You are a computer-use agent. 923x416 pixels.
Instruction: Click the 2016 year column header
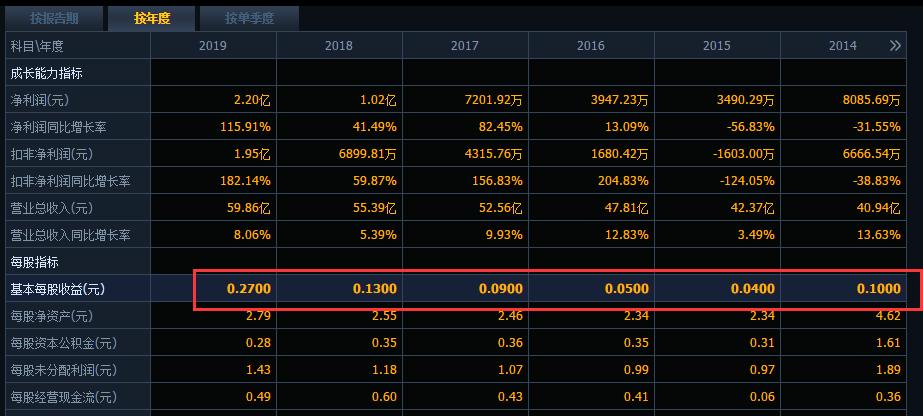(591, 46)
